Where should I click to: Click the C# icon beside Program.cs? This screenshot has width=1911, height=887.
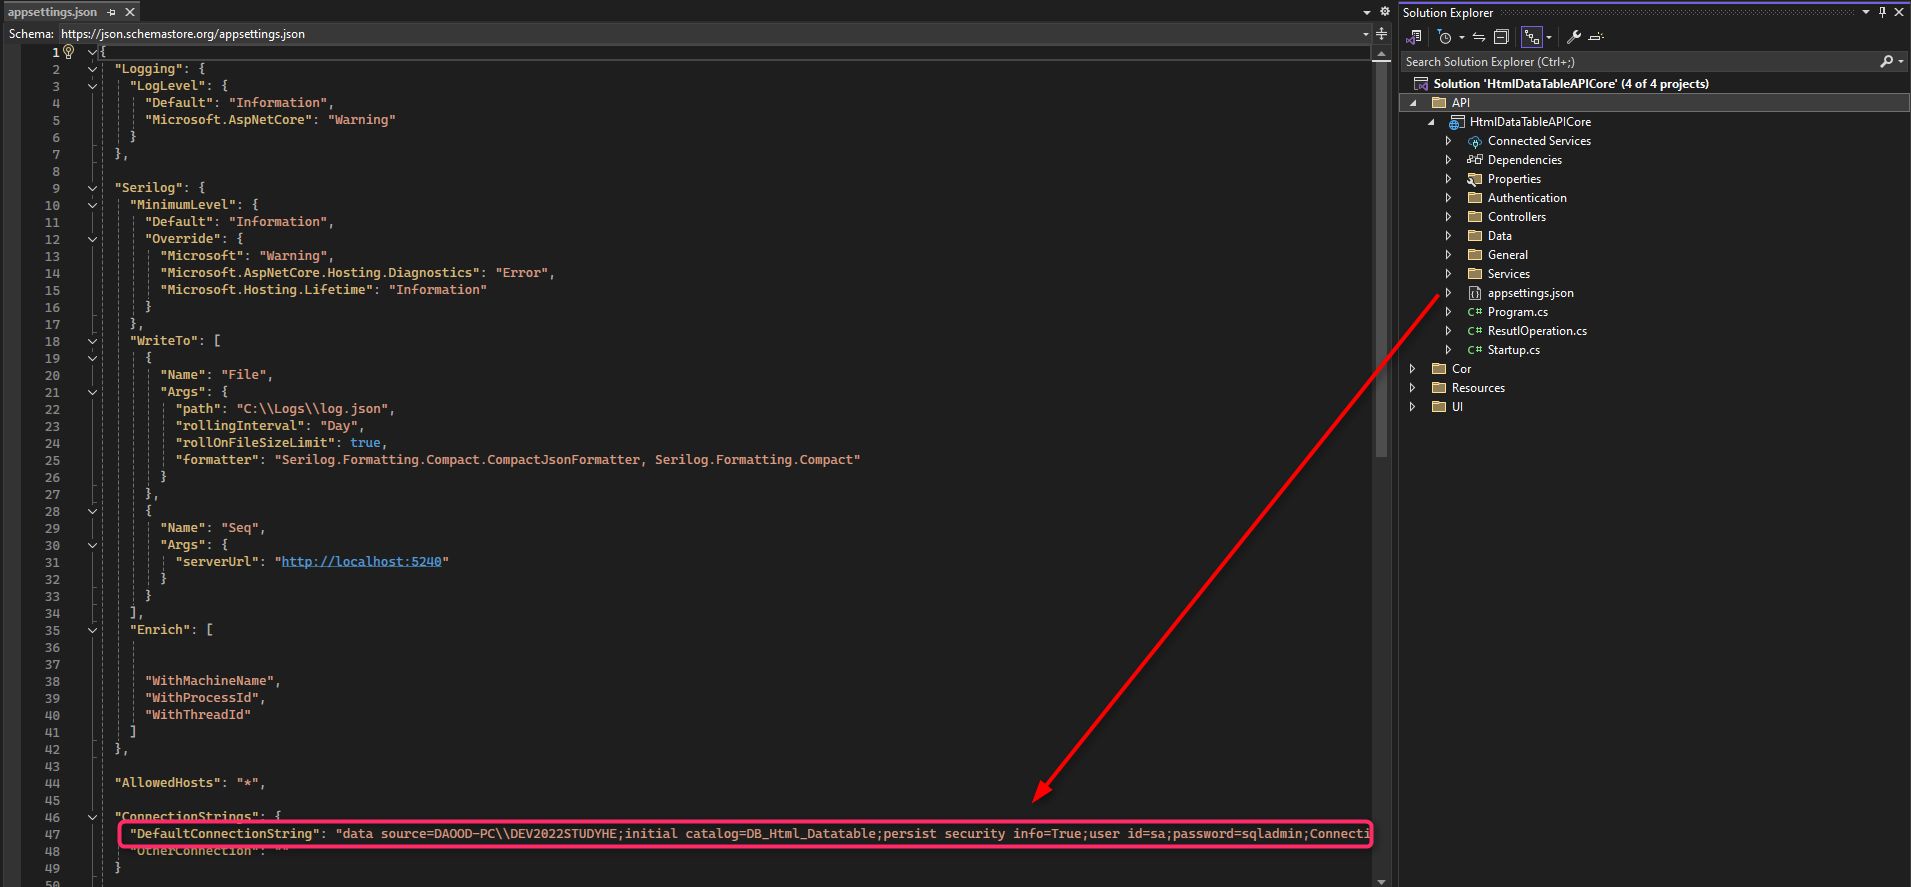click(1475, 312)
